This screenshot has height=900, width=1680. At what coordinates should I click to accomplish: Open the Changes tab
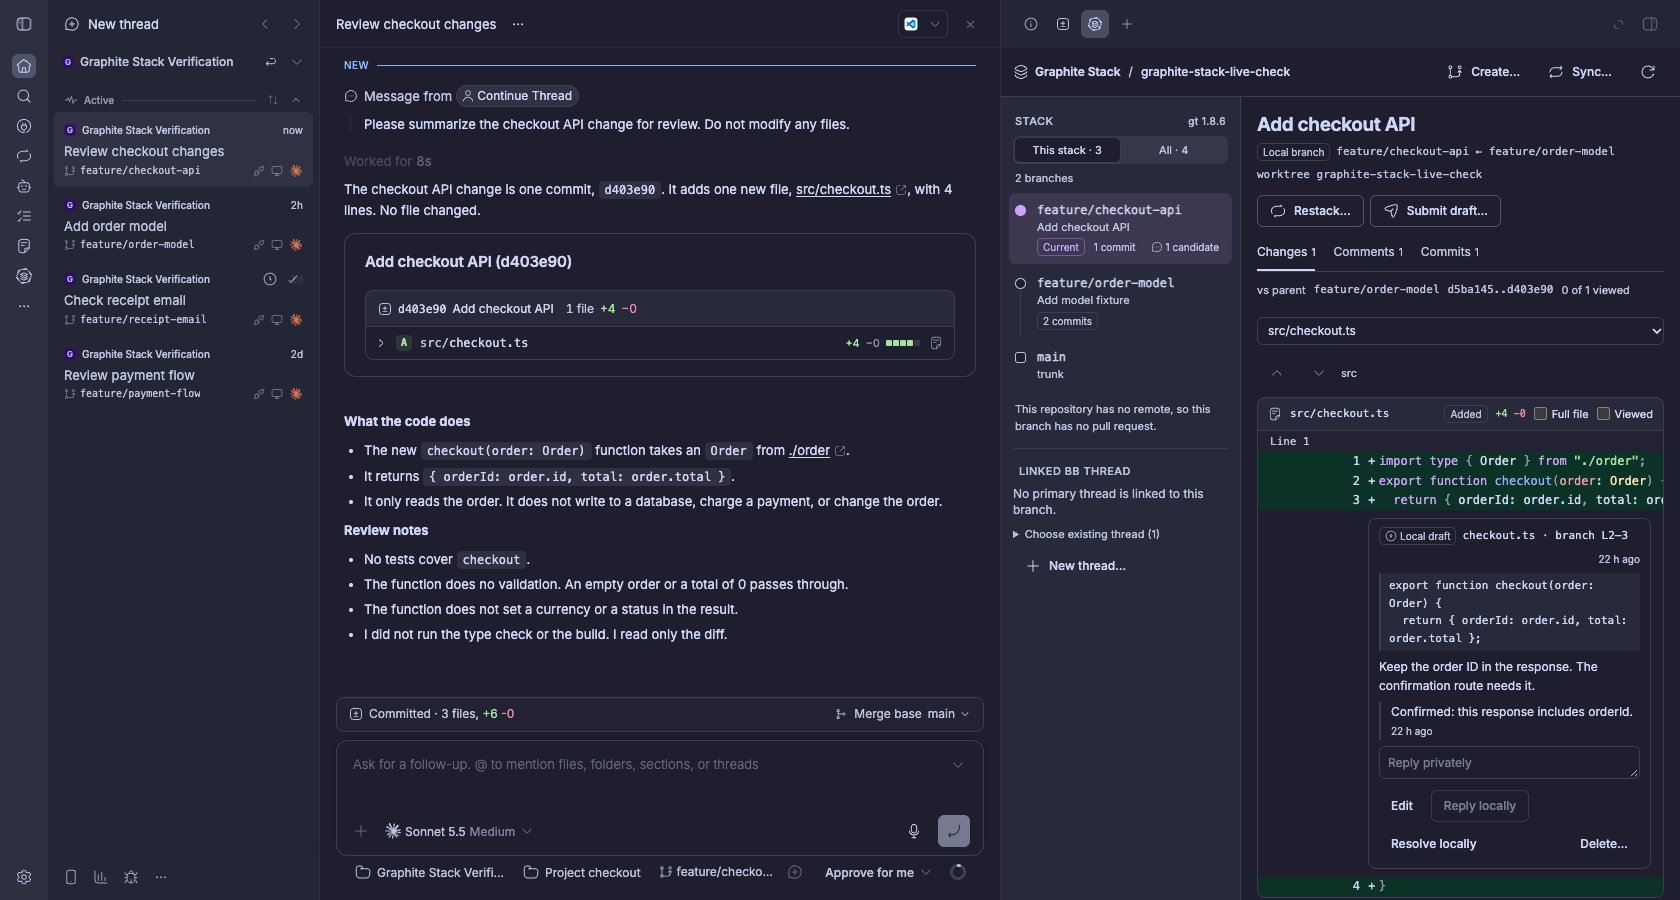coord(1286,252)
